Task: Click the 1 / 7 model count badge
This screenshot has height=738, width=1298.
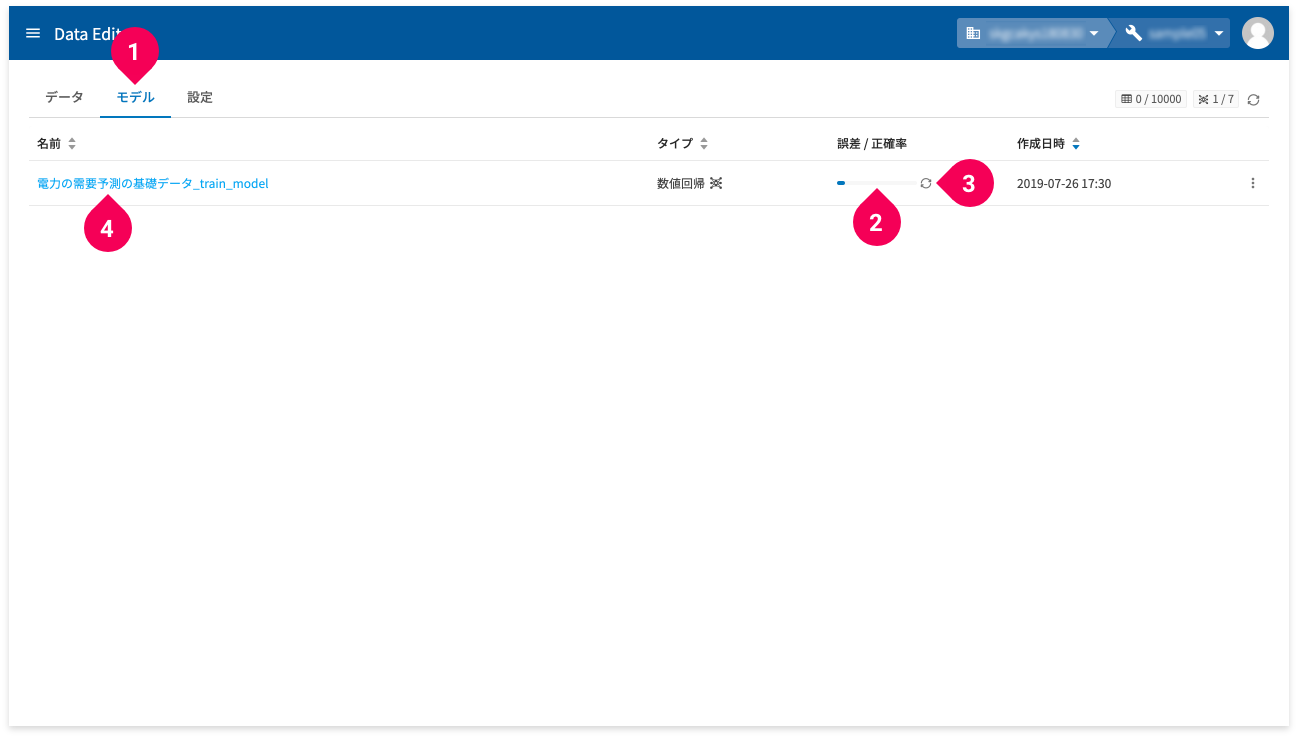Action: (x=1216, y=99)
